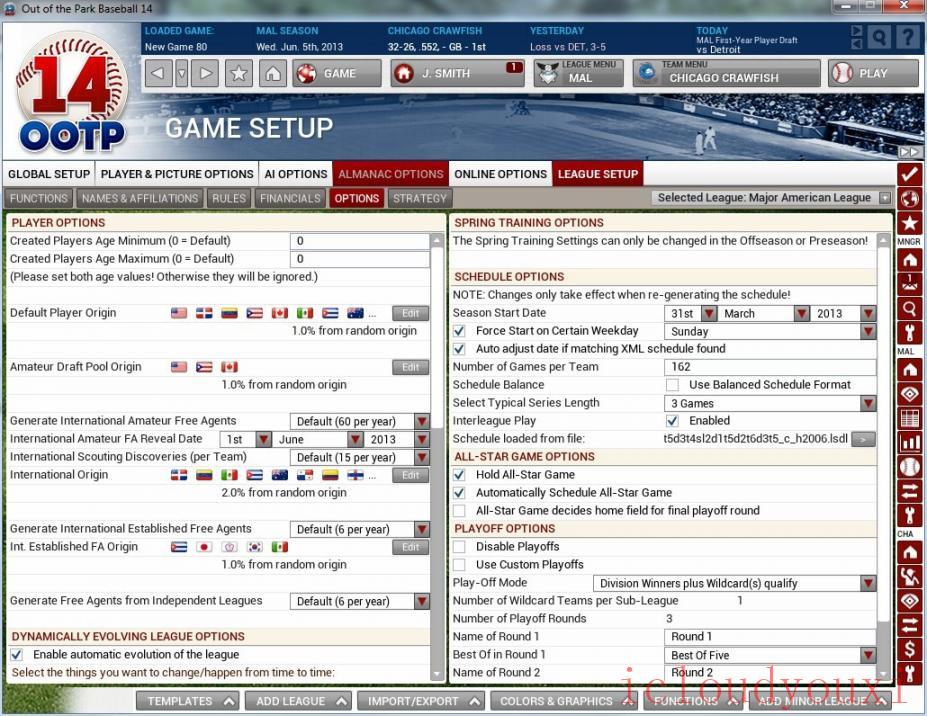The width and height of the screenshot is (927, 716).
Task: Open the J. SMITH manager menu
Action: pyautogui.click(x=457, y=73)
